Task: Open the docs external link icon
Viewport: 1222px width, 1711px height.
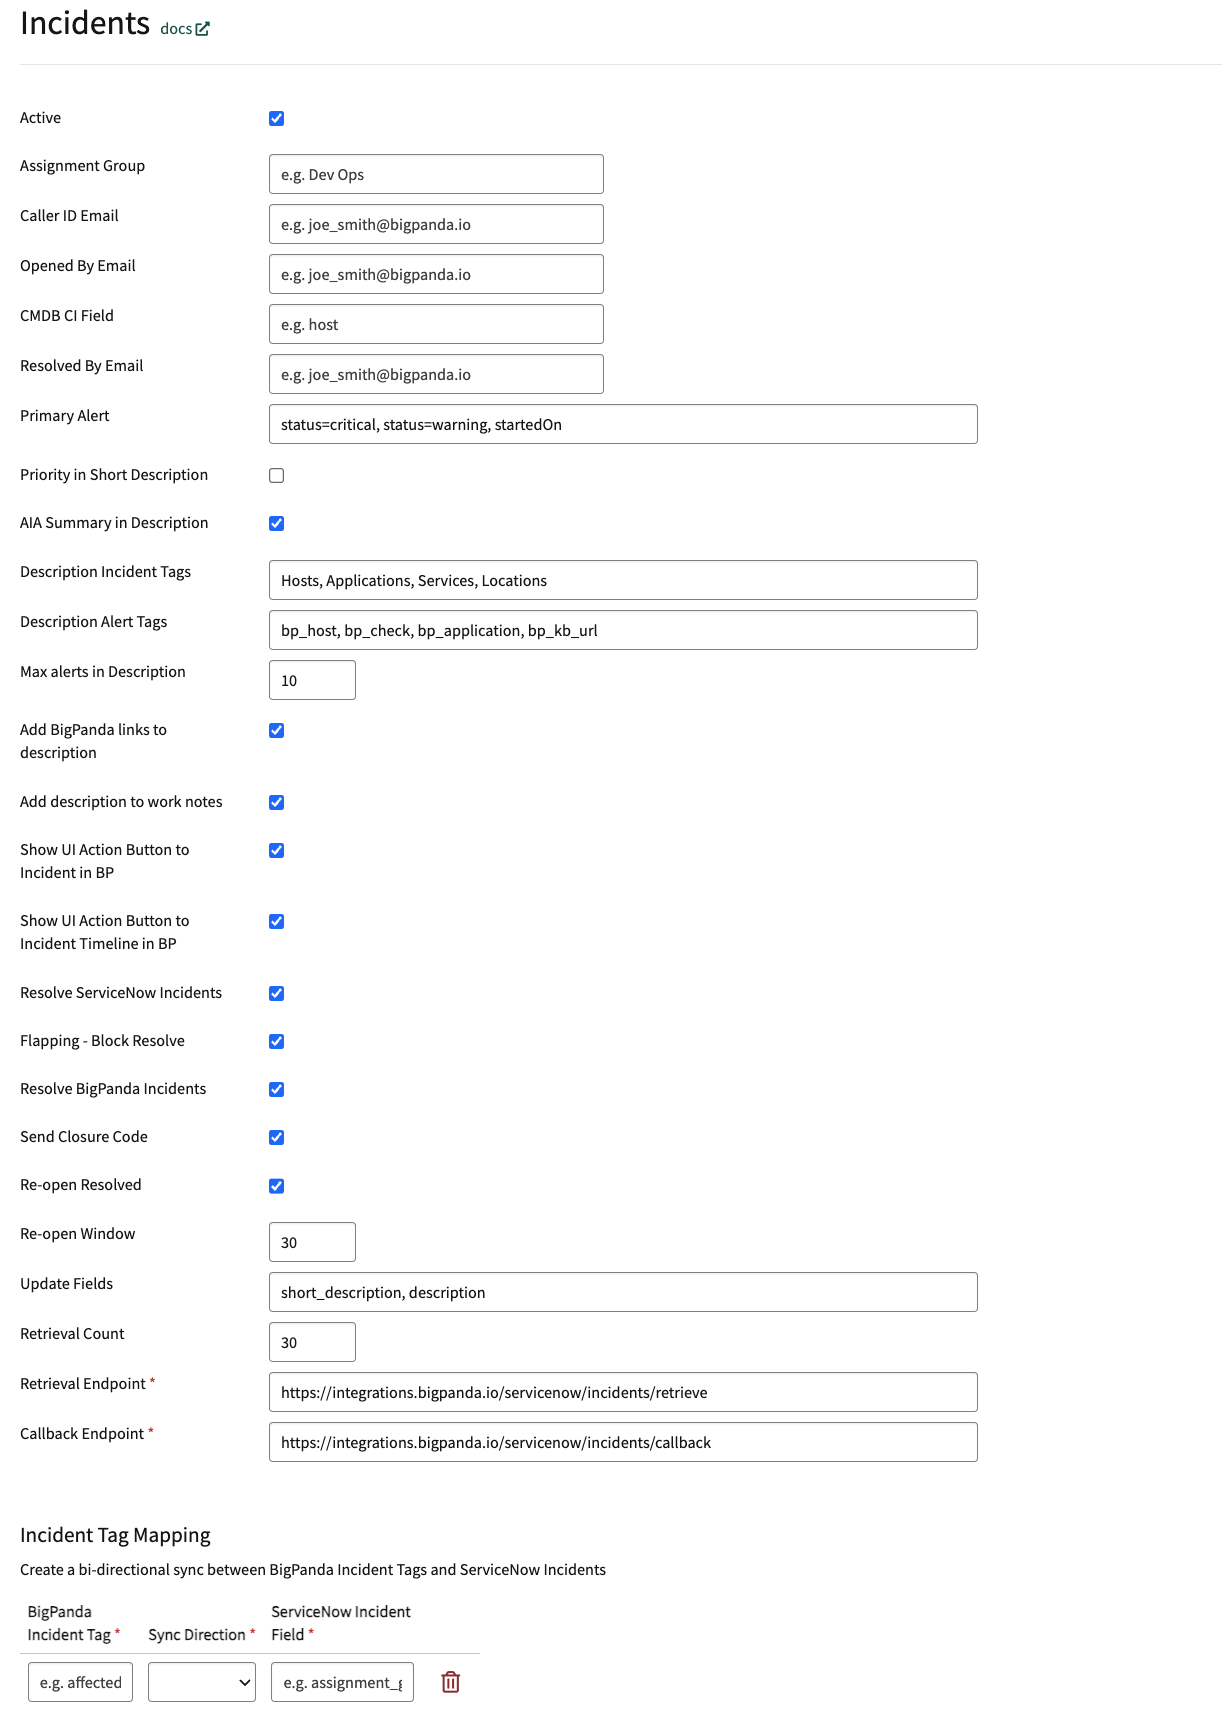Action: coord(203,28)
